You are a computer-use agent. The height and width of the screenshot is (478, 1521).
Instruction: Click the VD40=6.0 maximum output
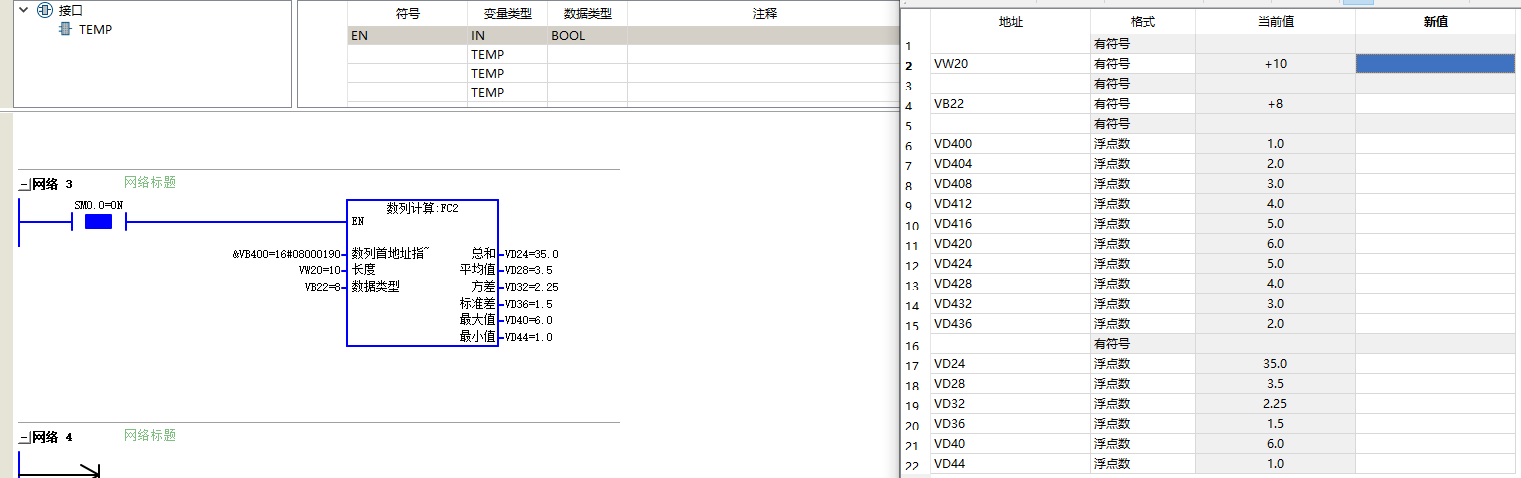coord(528,320)
